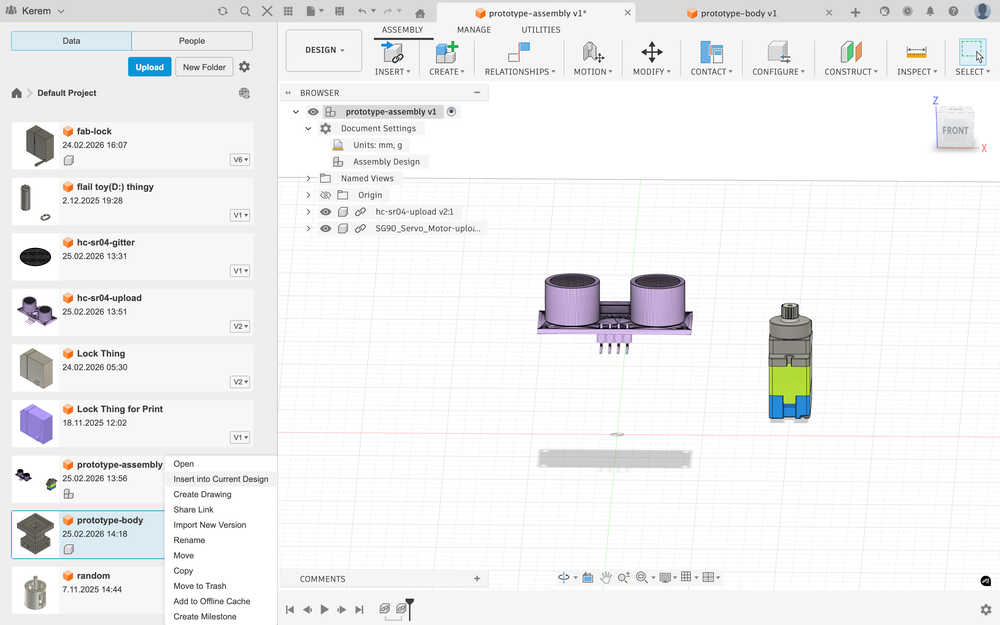Click the Modify move icon
The image size is (1000, 625).
point(651,52)
